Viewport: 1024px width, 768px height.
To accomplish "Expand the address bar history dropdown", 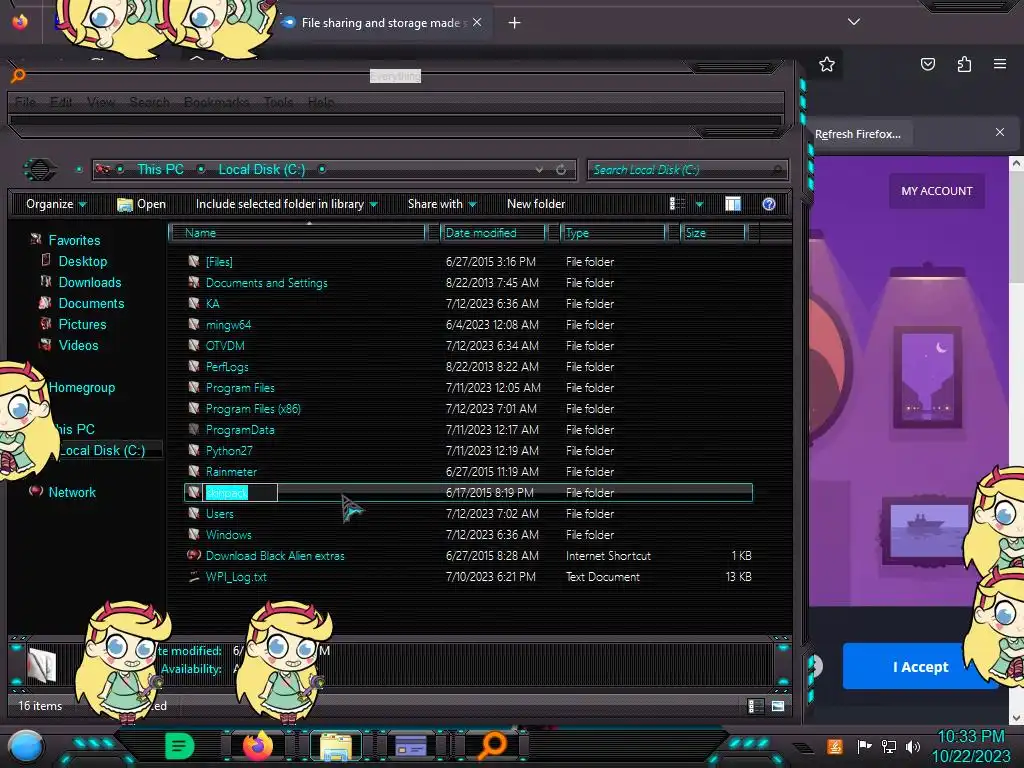I will tap(539, 170).
